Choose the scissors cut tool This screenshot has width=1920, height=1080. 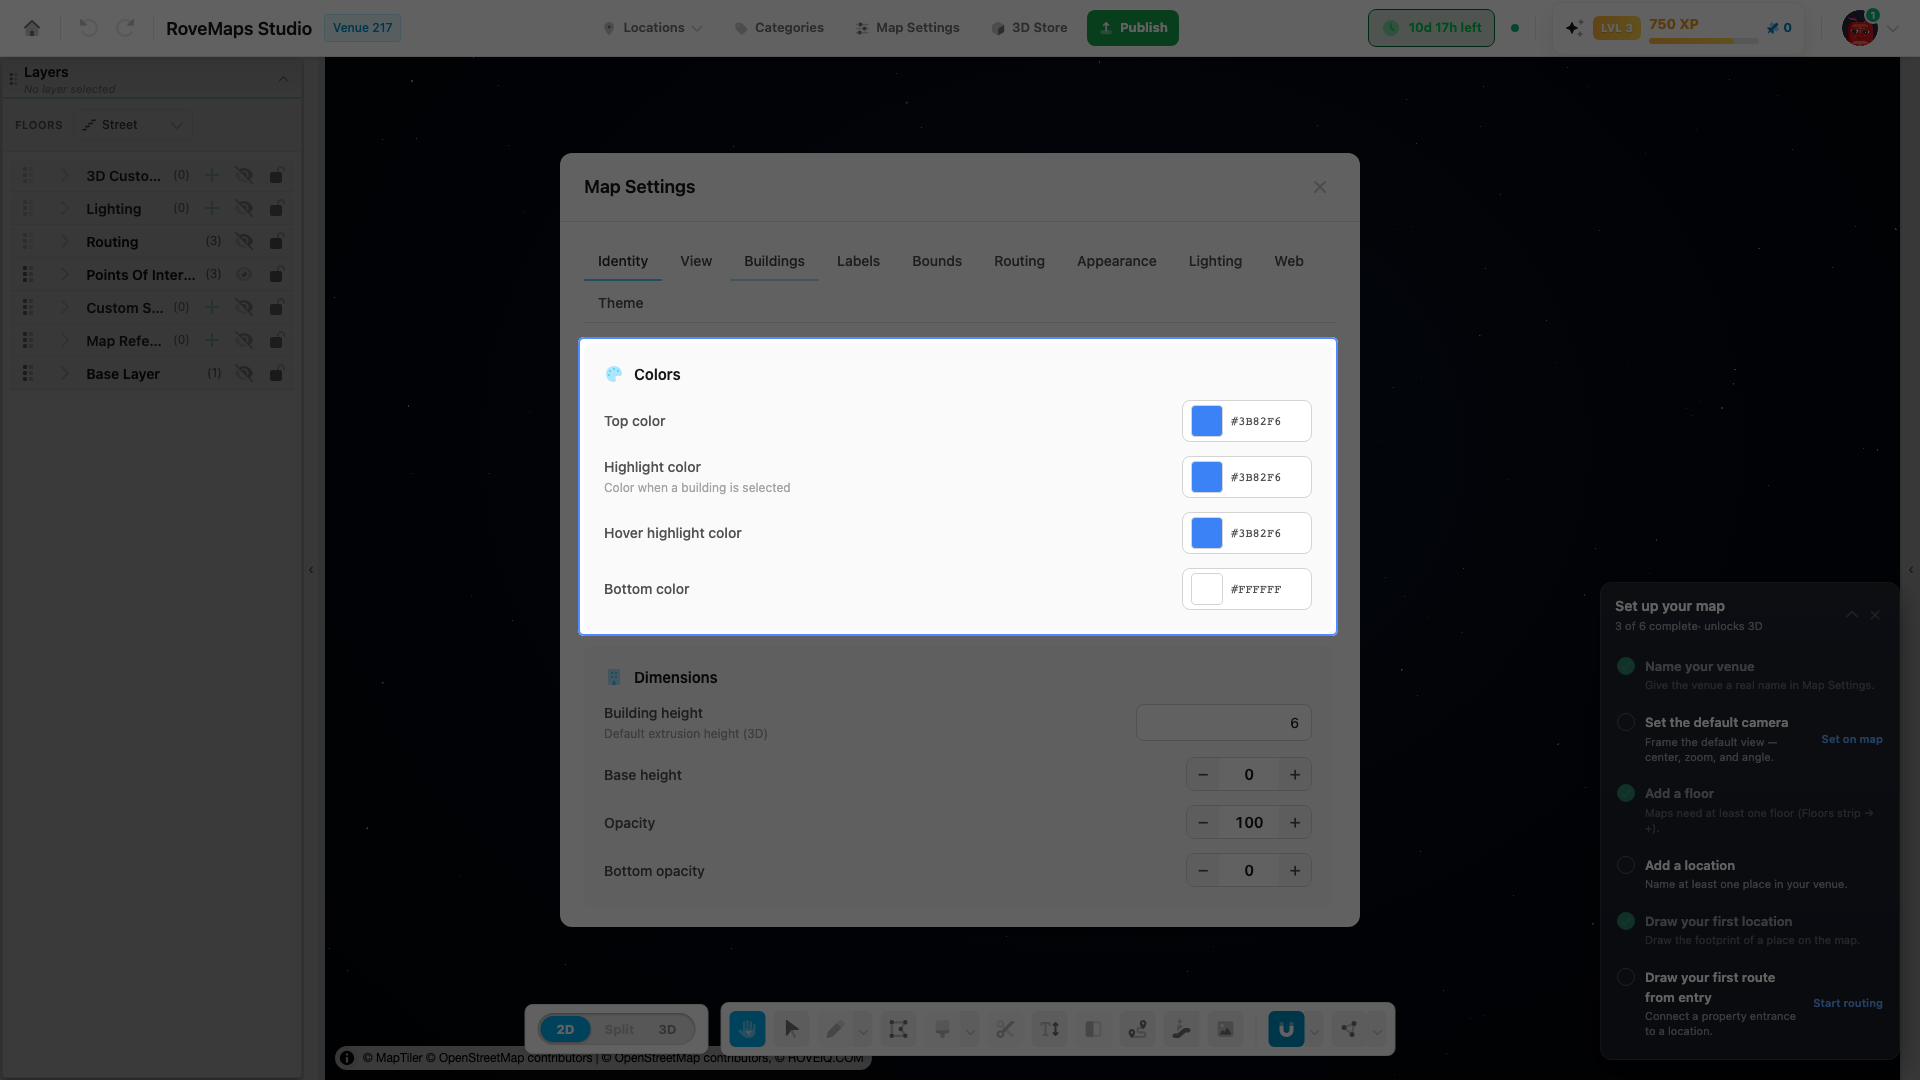coord(1005,1029)
